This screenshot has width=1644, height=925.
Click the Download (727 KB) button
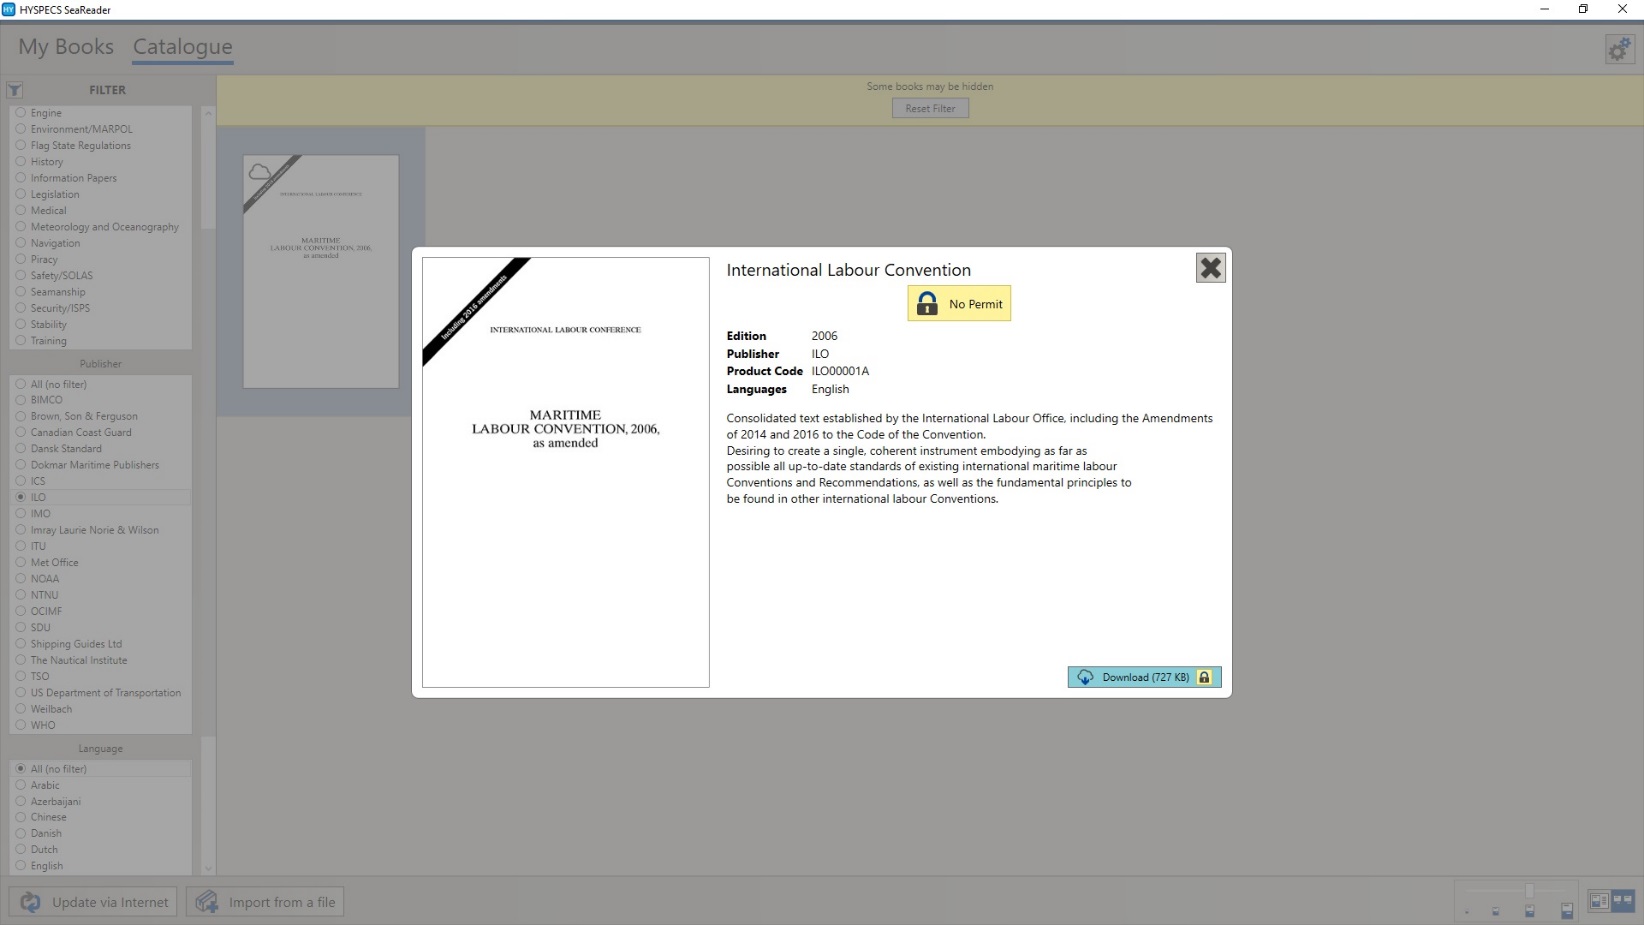(1144, 677)
